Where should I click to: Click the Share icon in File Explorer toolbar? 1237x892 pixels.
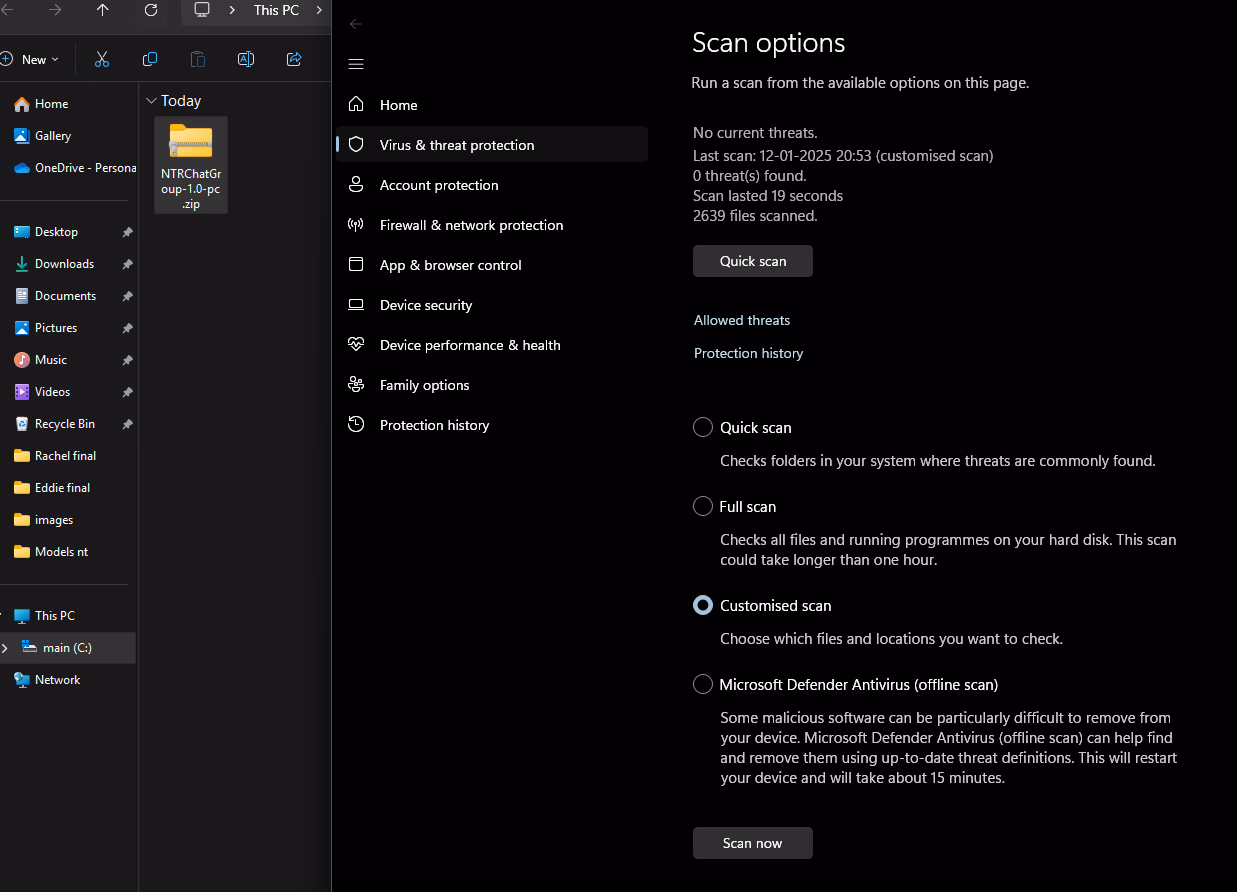pos(294,59)
